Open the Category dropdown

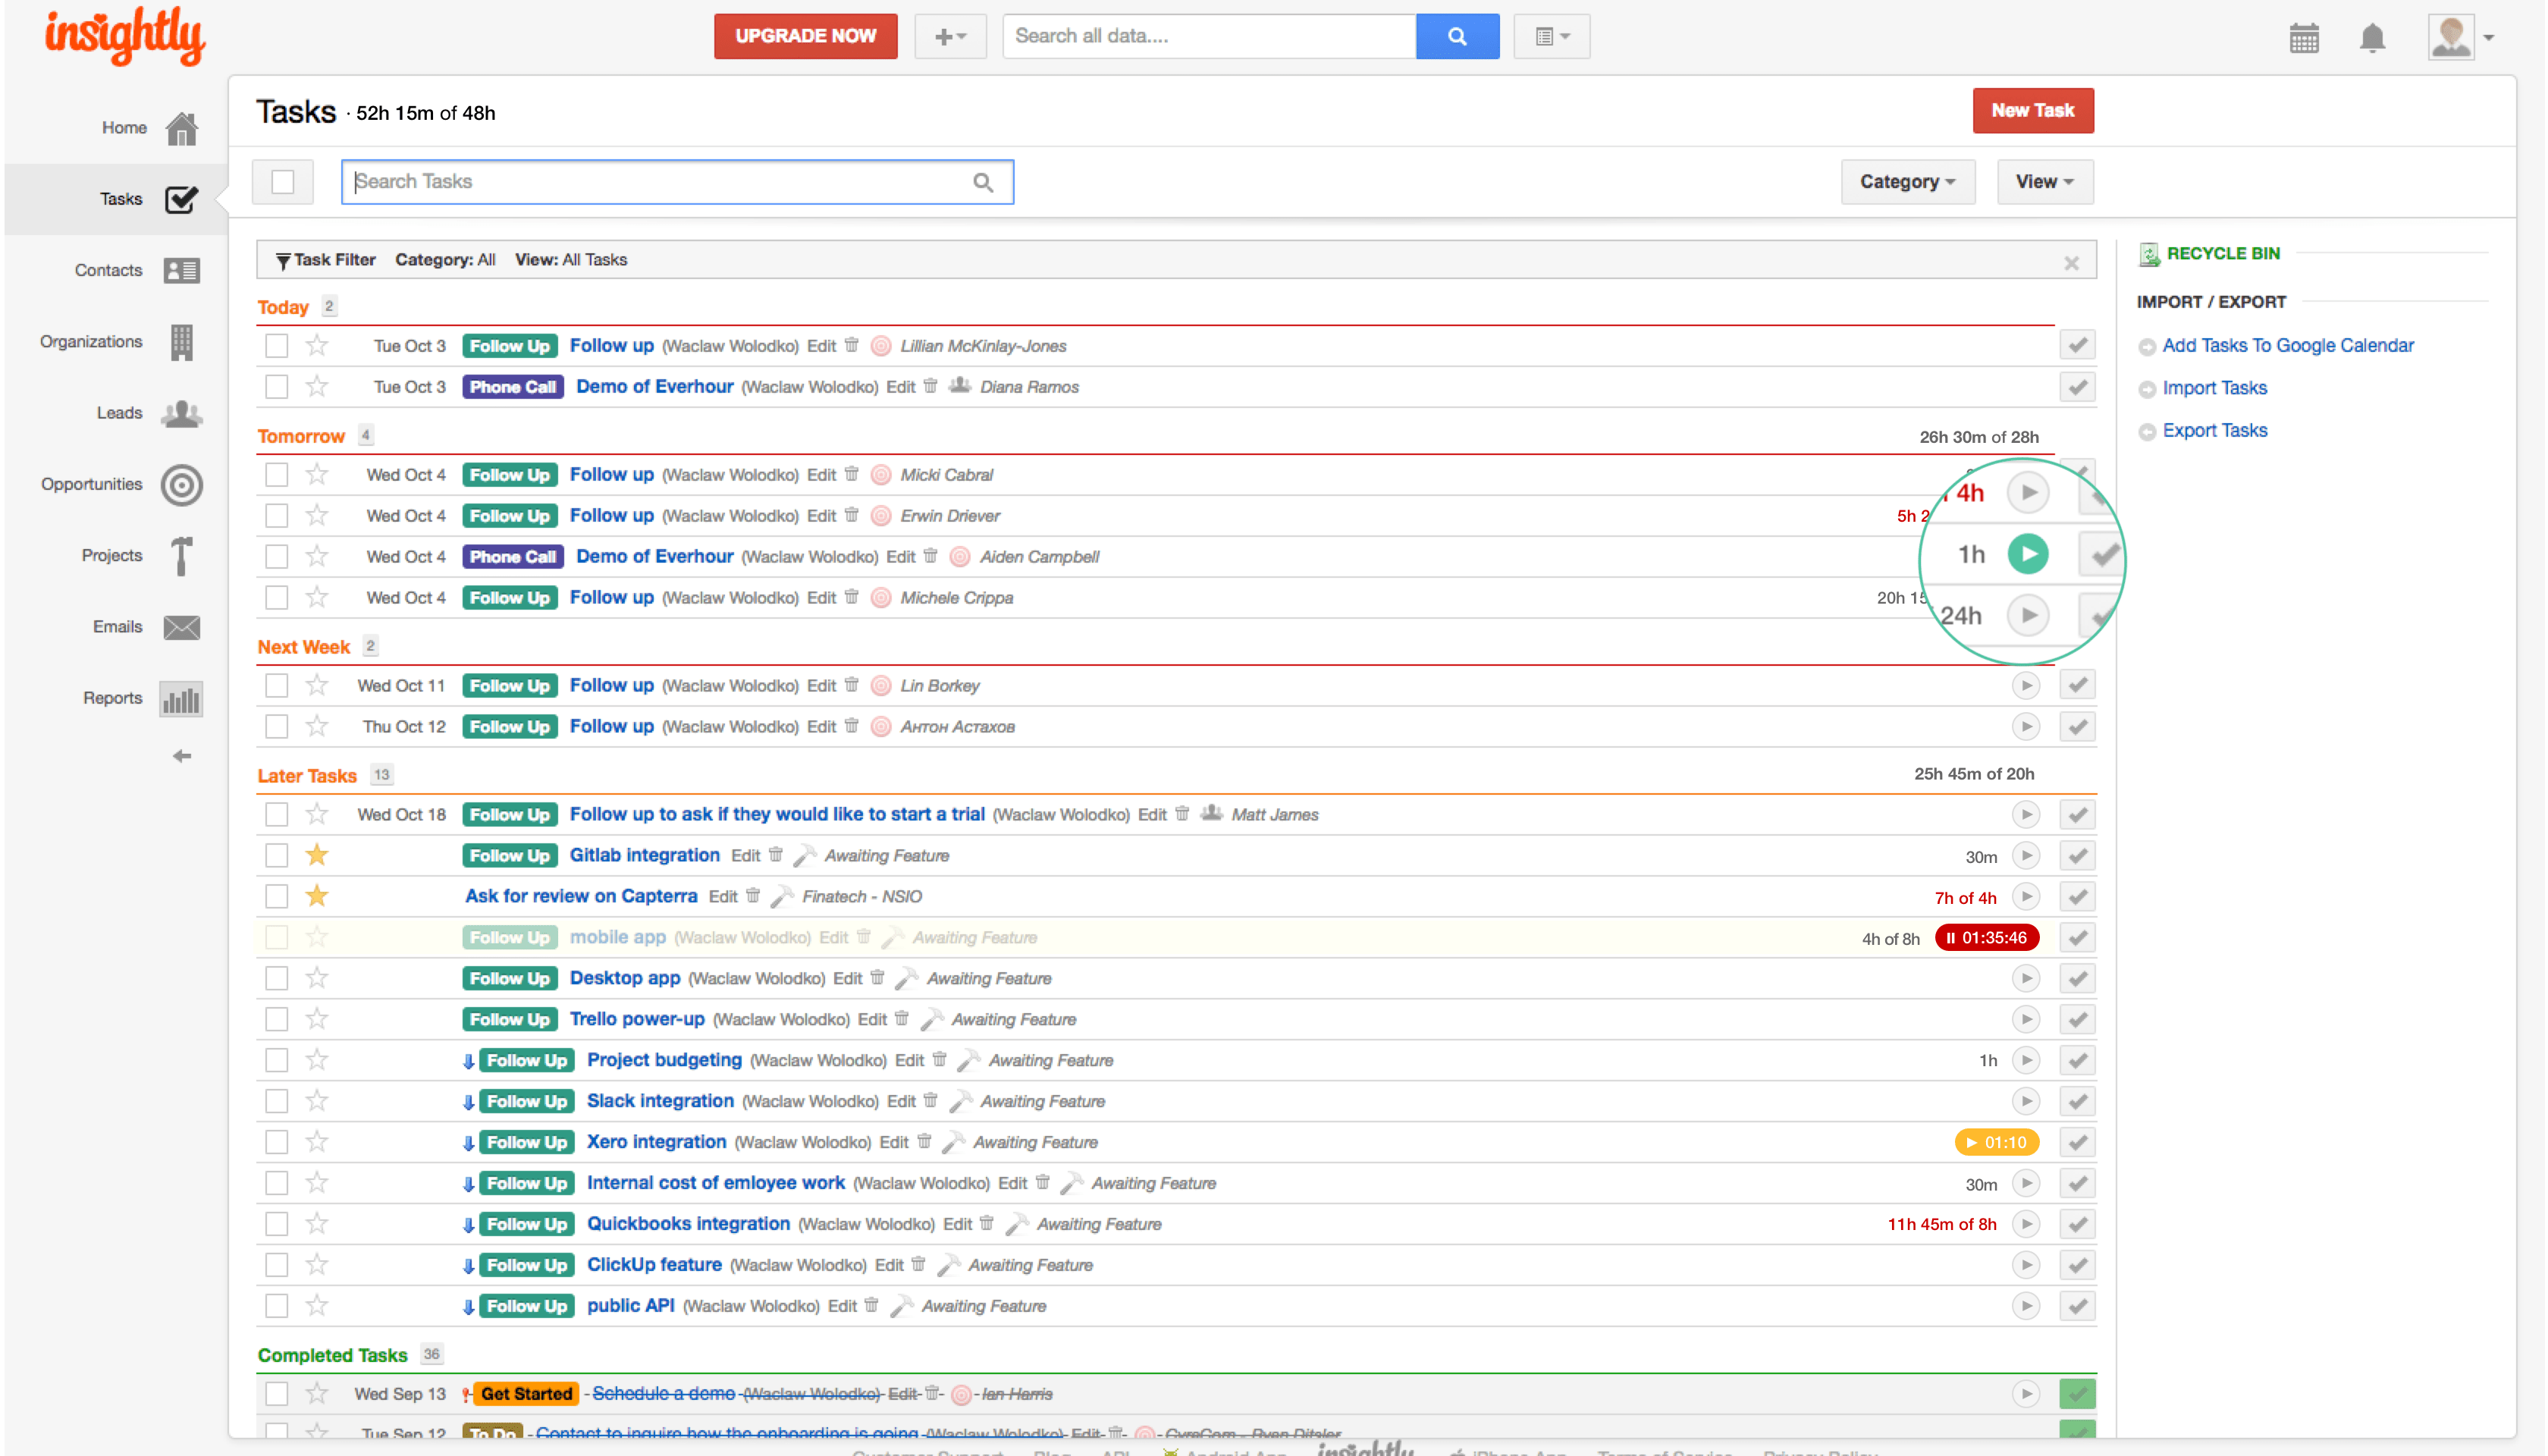1907,182
